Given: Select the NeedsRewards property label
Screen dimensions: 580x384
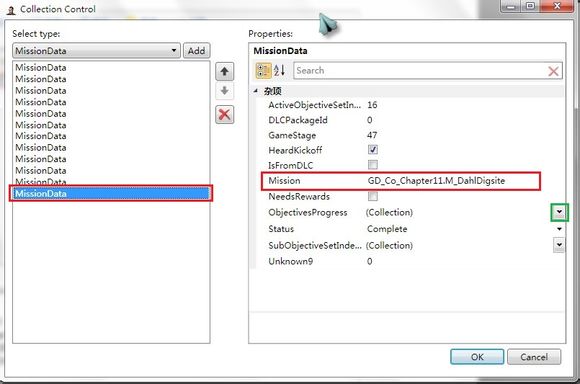Looking at the screenshot, I should pyautogui.click(x=299, y=196).
